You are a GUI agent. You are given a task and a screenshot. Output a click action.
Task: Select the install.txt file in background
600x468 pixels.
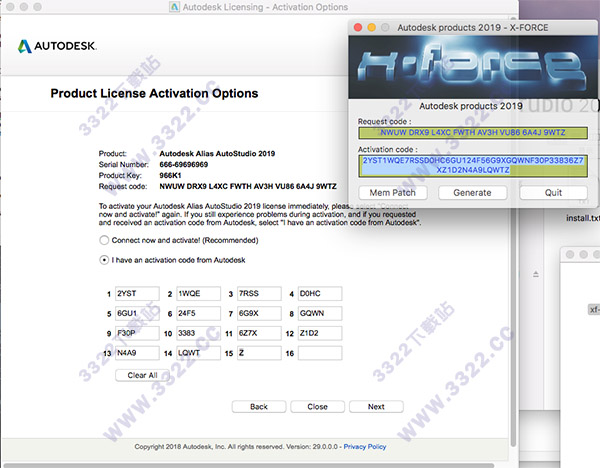pos(583,218)
